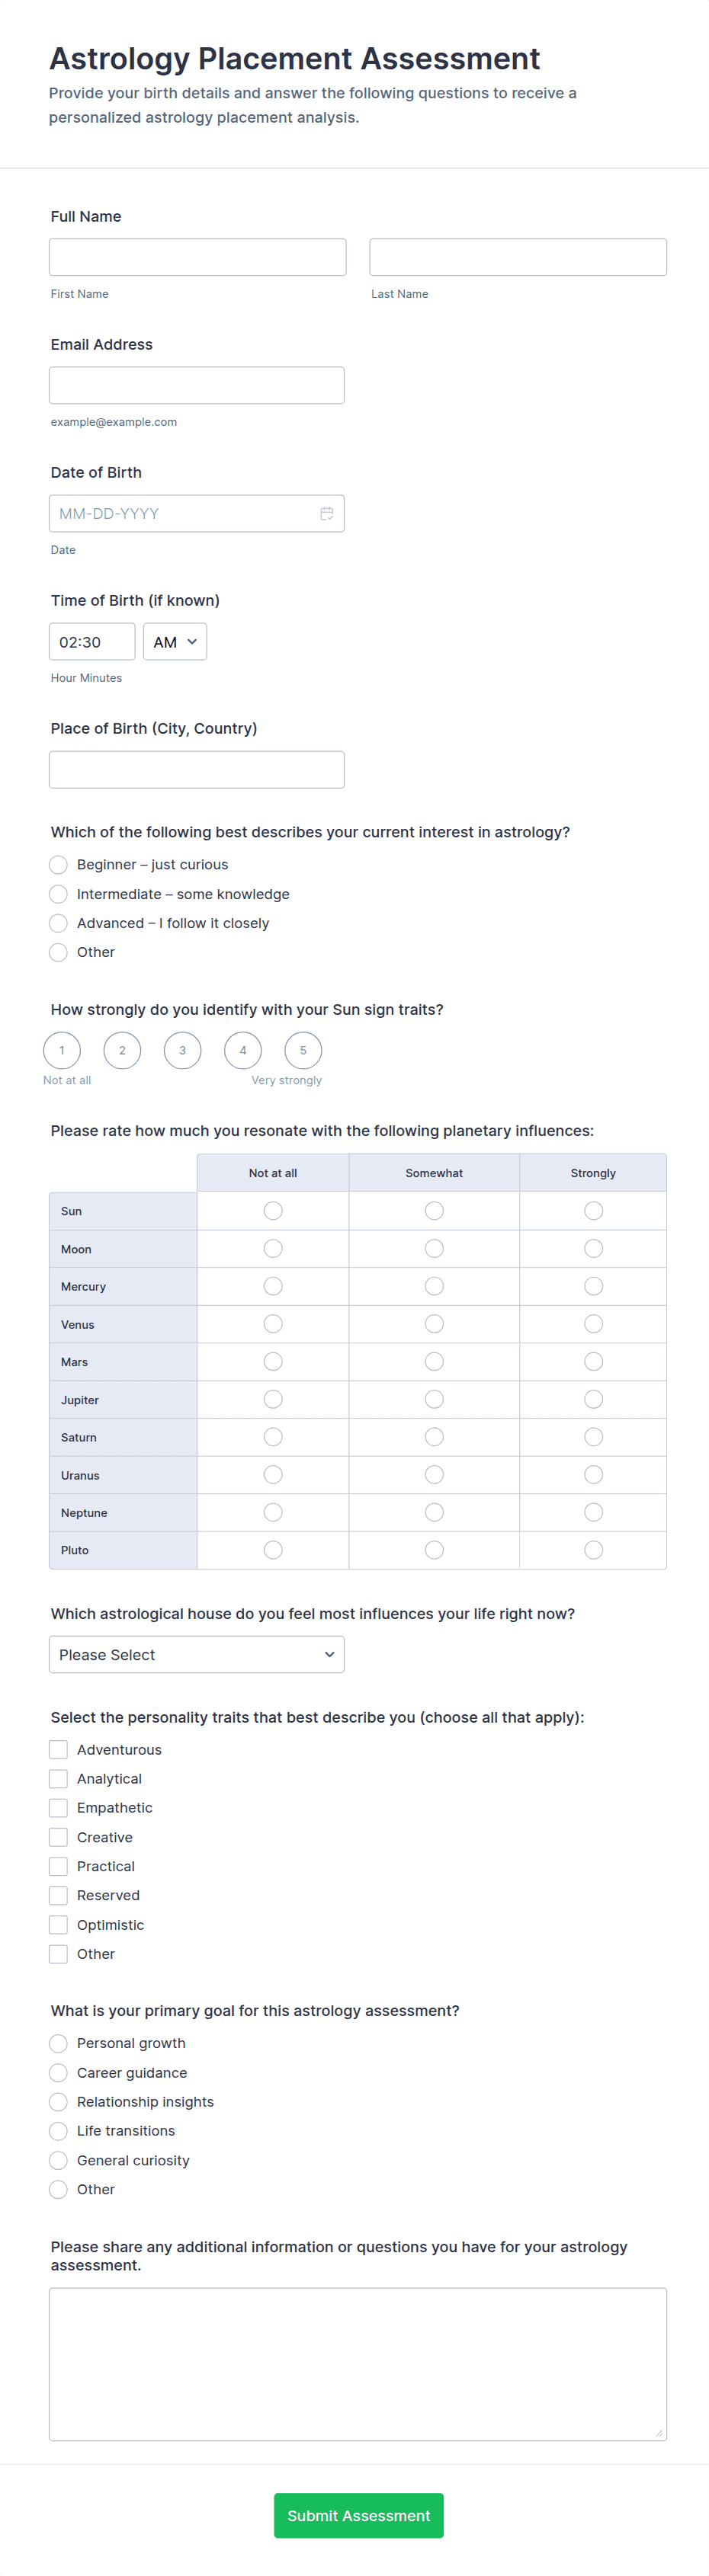Select Strongly for the Moon row

pyautogui.click(x=593, y=1249)
